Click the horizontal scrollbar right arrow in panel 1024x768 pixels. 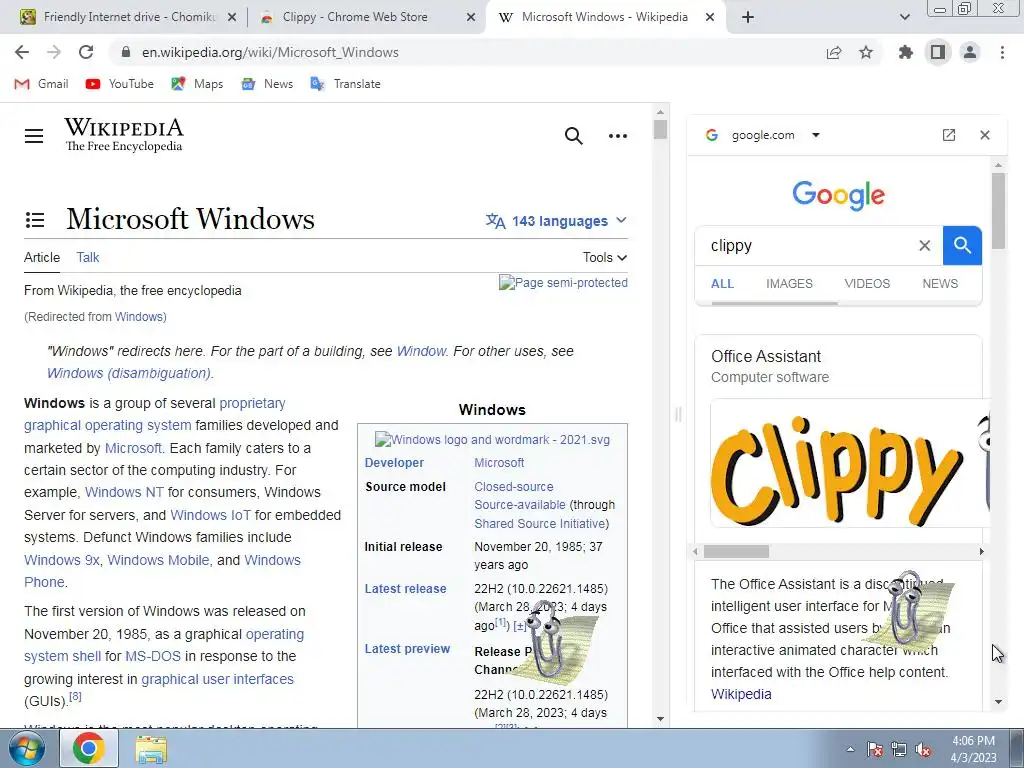pyautogui.click(x=981, y=552)
